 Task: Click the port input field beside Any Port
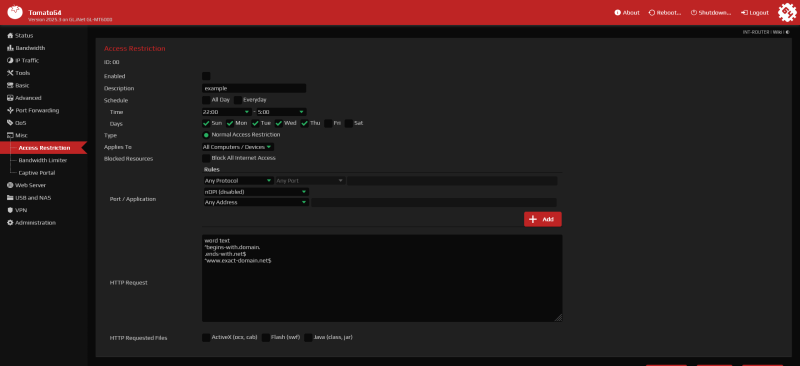(452, 181)
